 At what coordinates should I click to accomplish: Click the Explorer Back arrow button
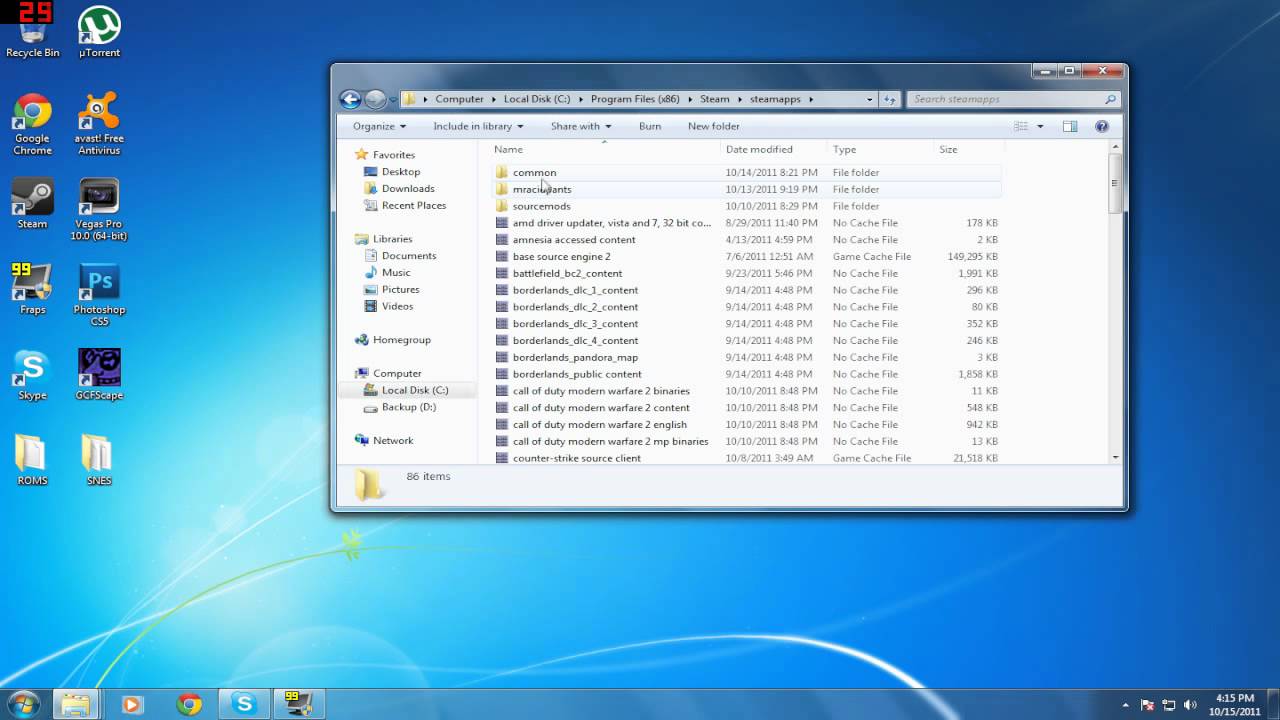pyautogui.click(x=350, y=99)
